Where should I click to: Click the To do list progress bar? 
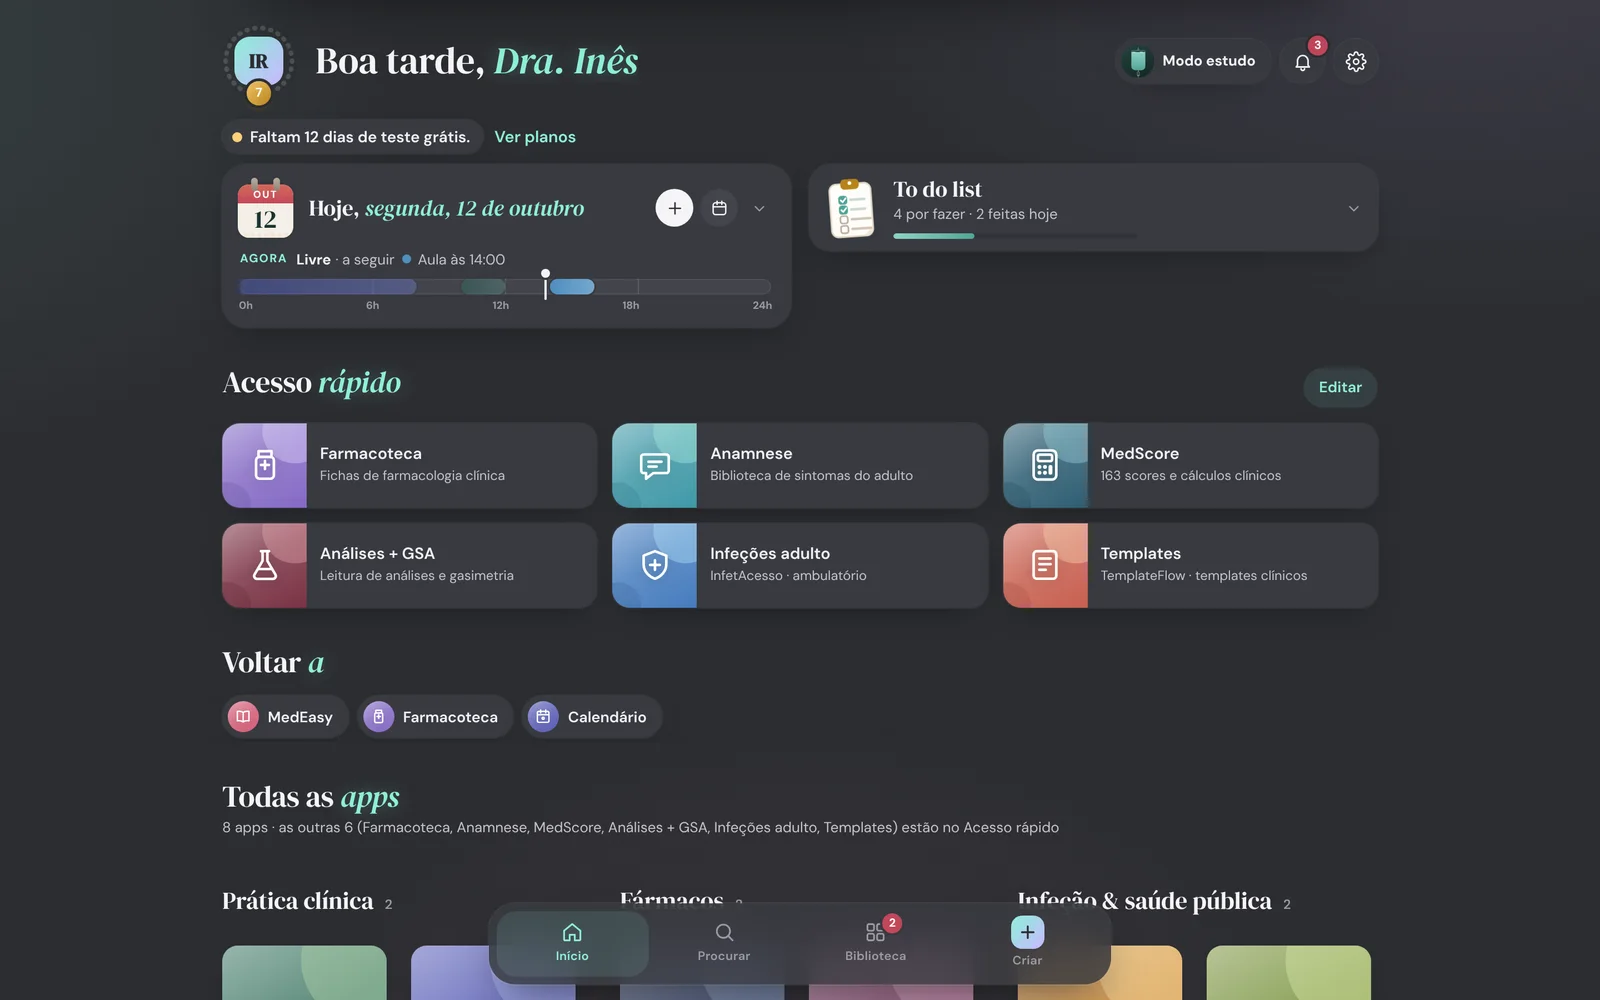[x=1015, y=236]
